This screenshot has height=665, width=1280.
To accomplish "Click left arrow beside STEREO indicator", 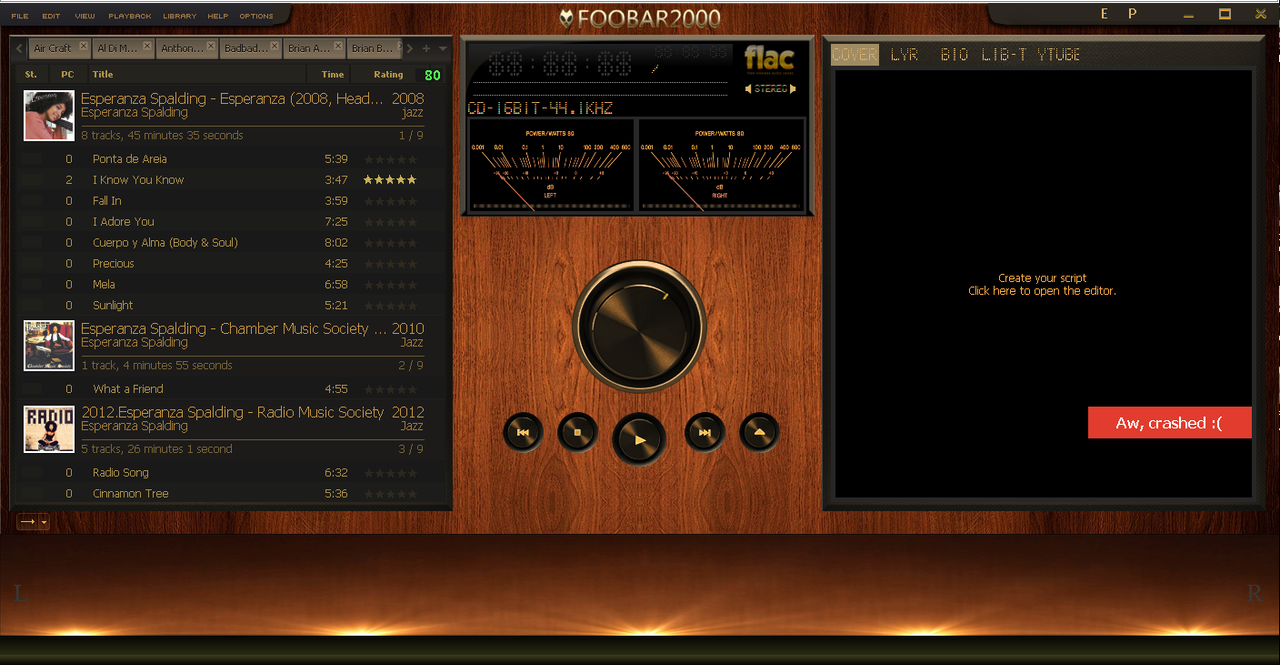I will 748,89.
